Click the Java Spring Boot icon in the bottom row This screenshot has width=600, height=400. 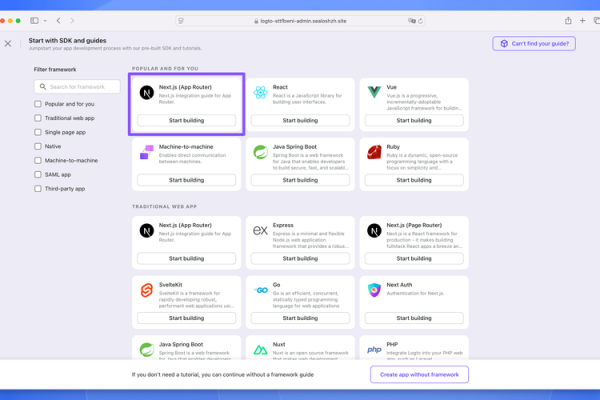tap(147, 350)
